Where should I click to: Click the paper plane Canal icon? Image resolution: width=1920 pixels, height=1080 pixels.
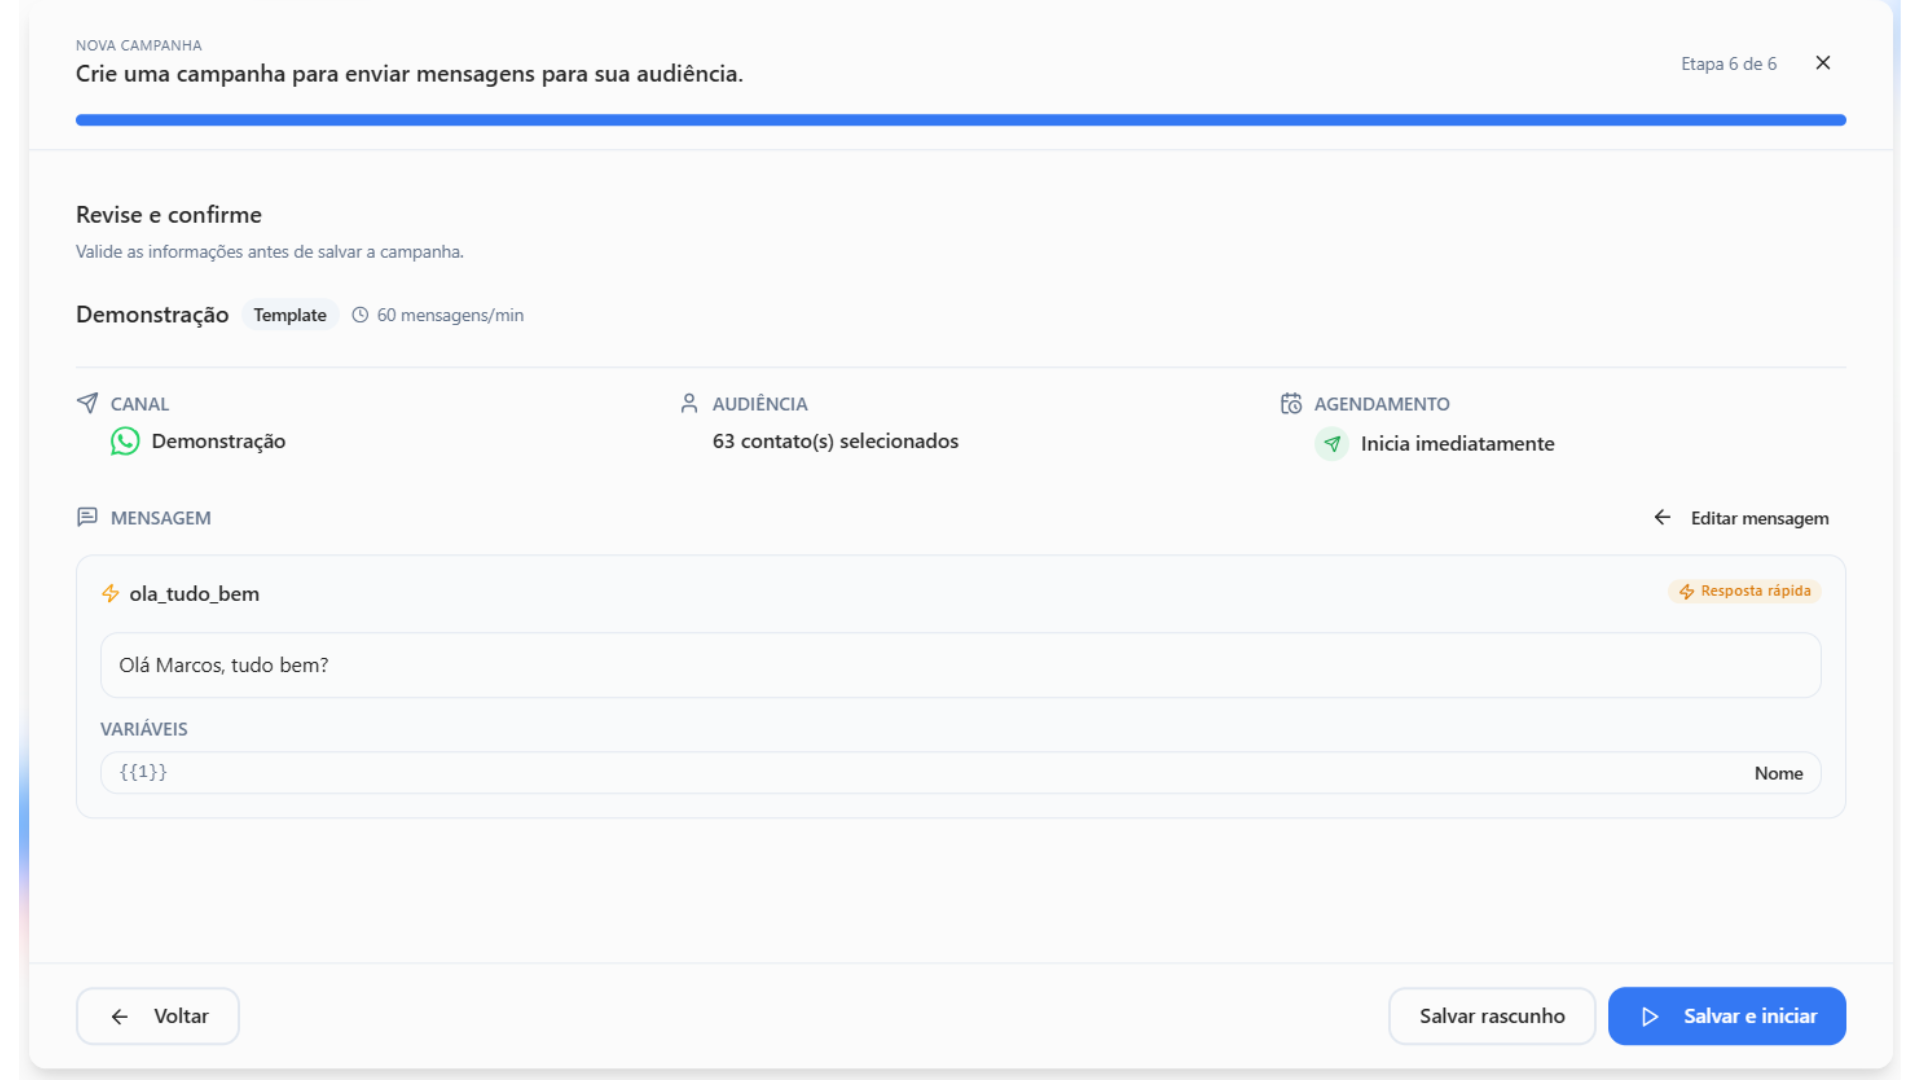88,403
